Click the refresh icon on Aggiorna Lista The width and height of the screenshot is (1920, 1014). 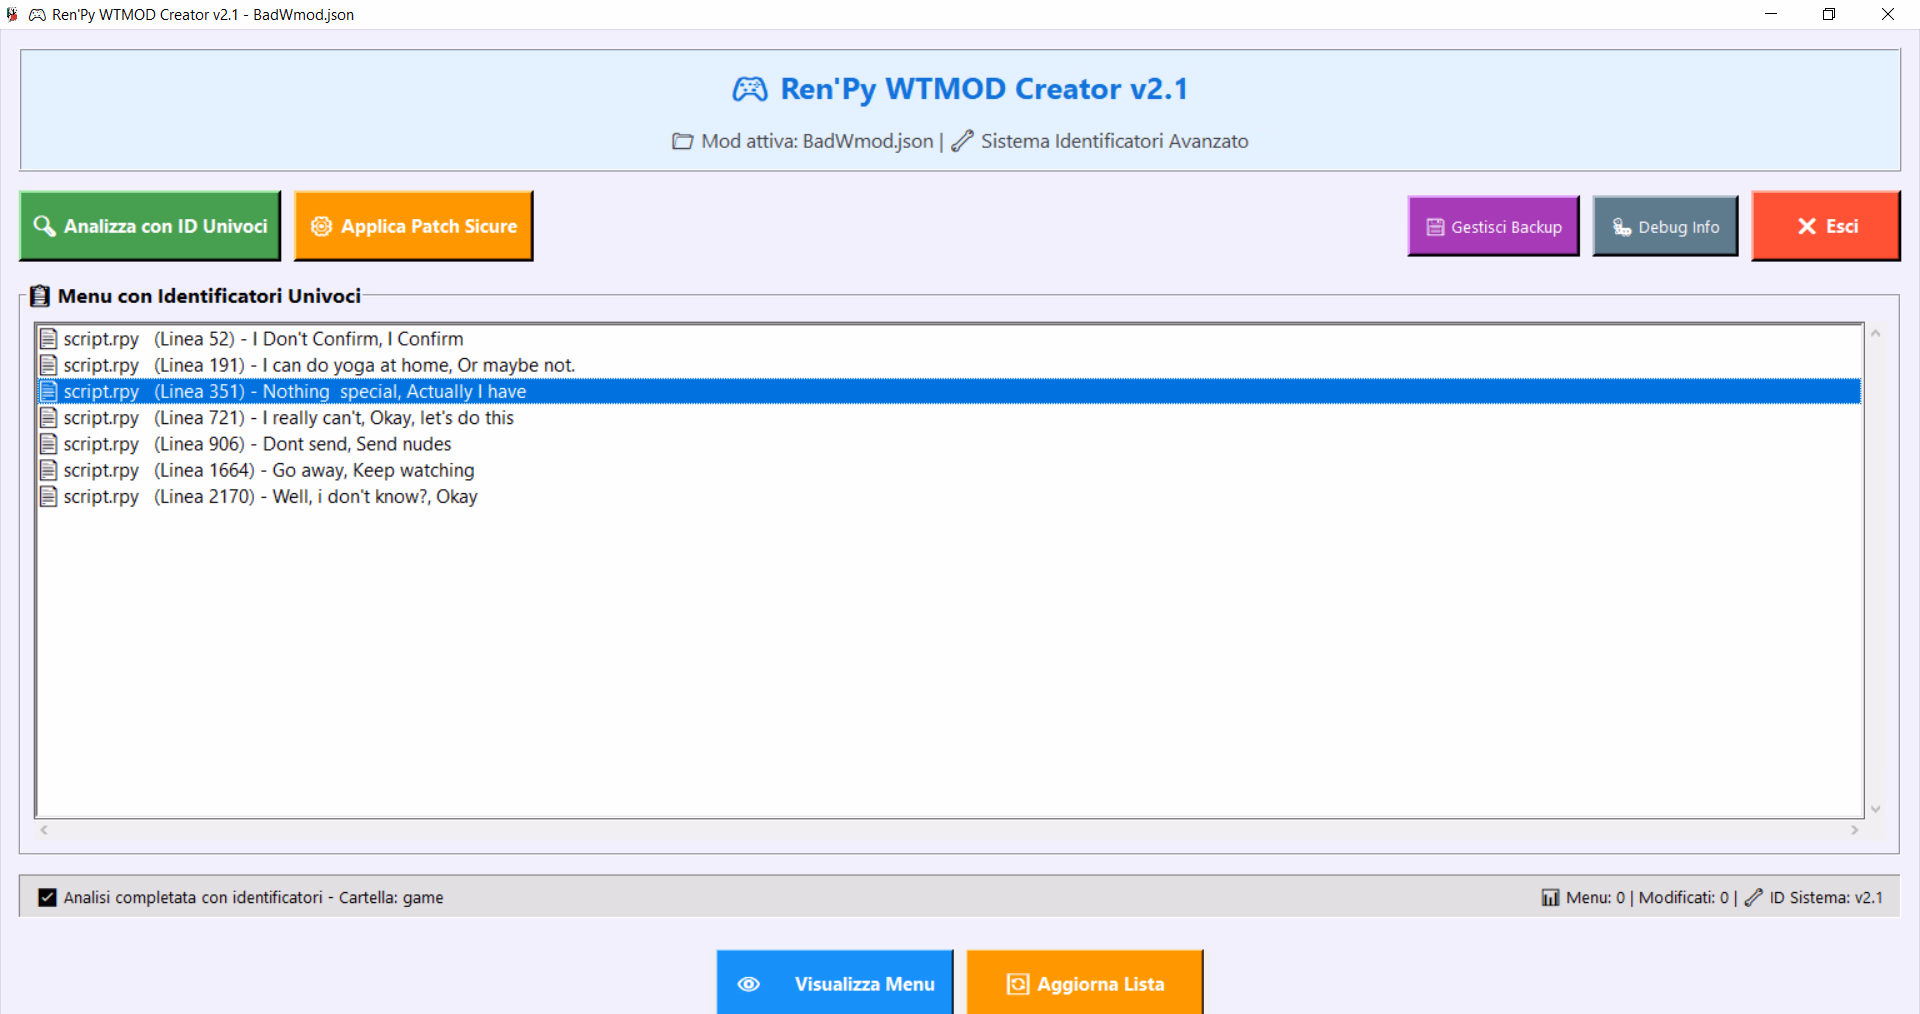pyautogui.click(x=1017, y=984)
